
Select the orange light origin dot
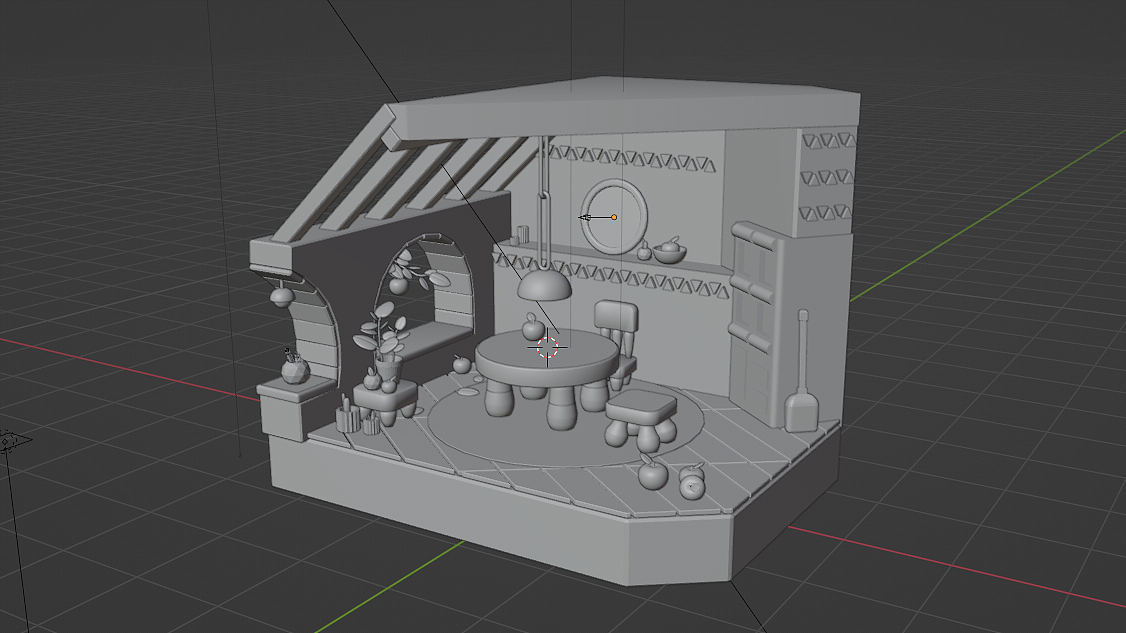click(x=614, y=217)
